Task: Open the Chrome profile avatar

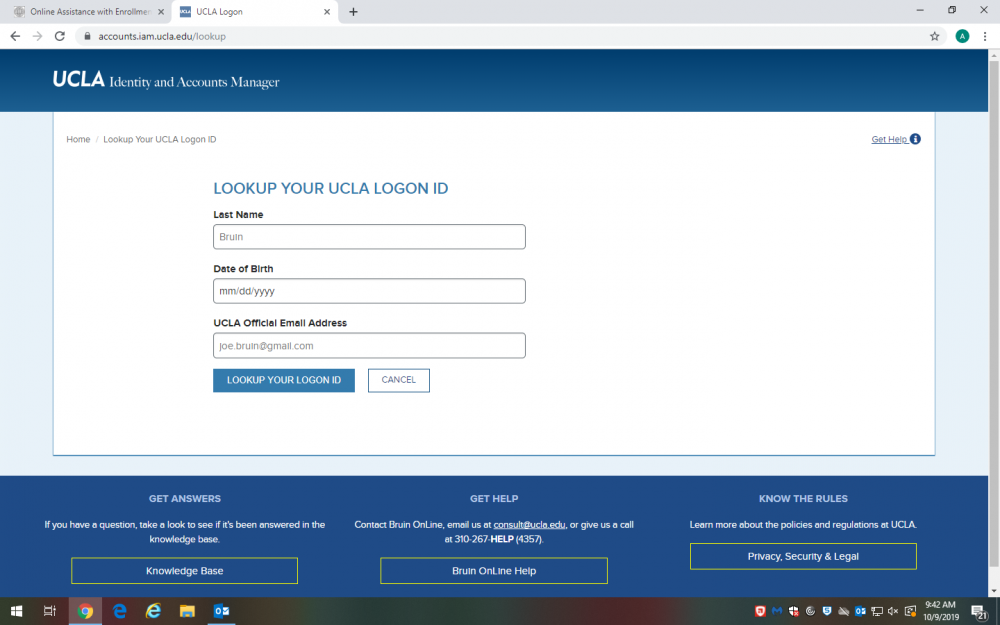Action: point(962,36)
